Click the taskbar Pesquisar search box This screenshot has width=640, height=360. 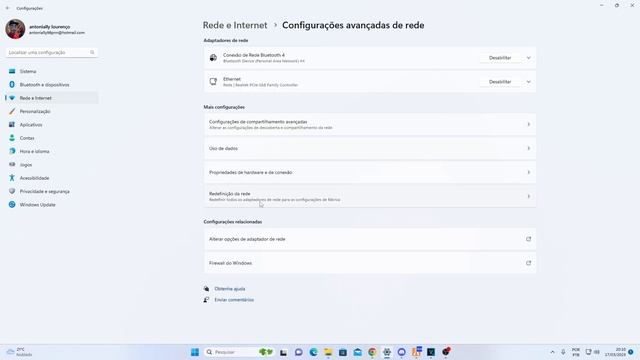[239, 352]
